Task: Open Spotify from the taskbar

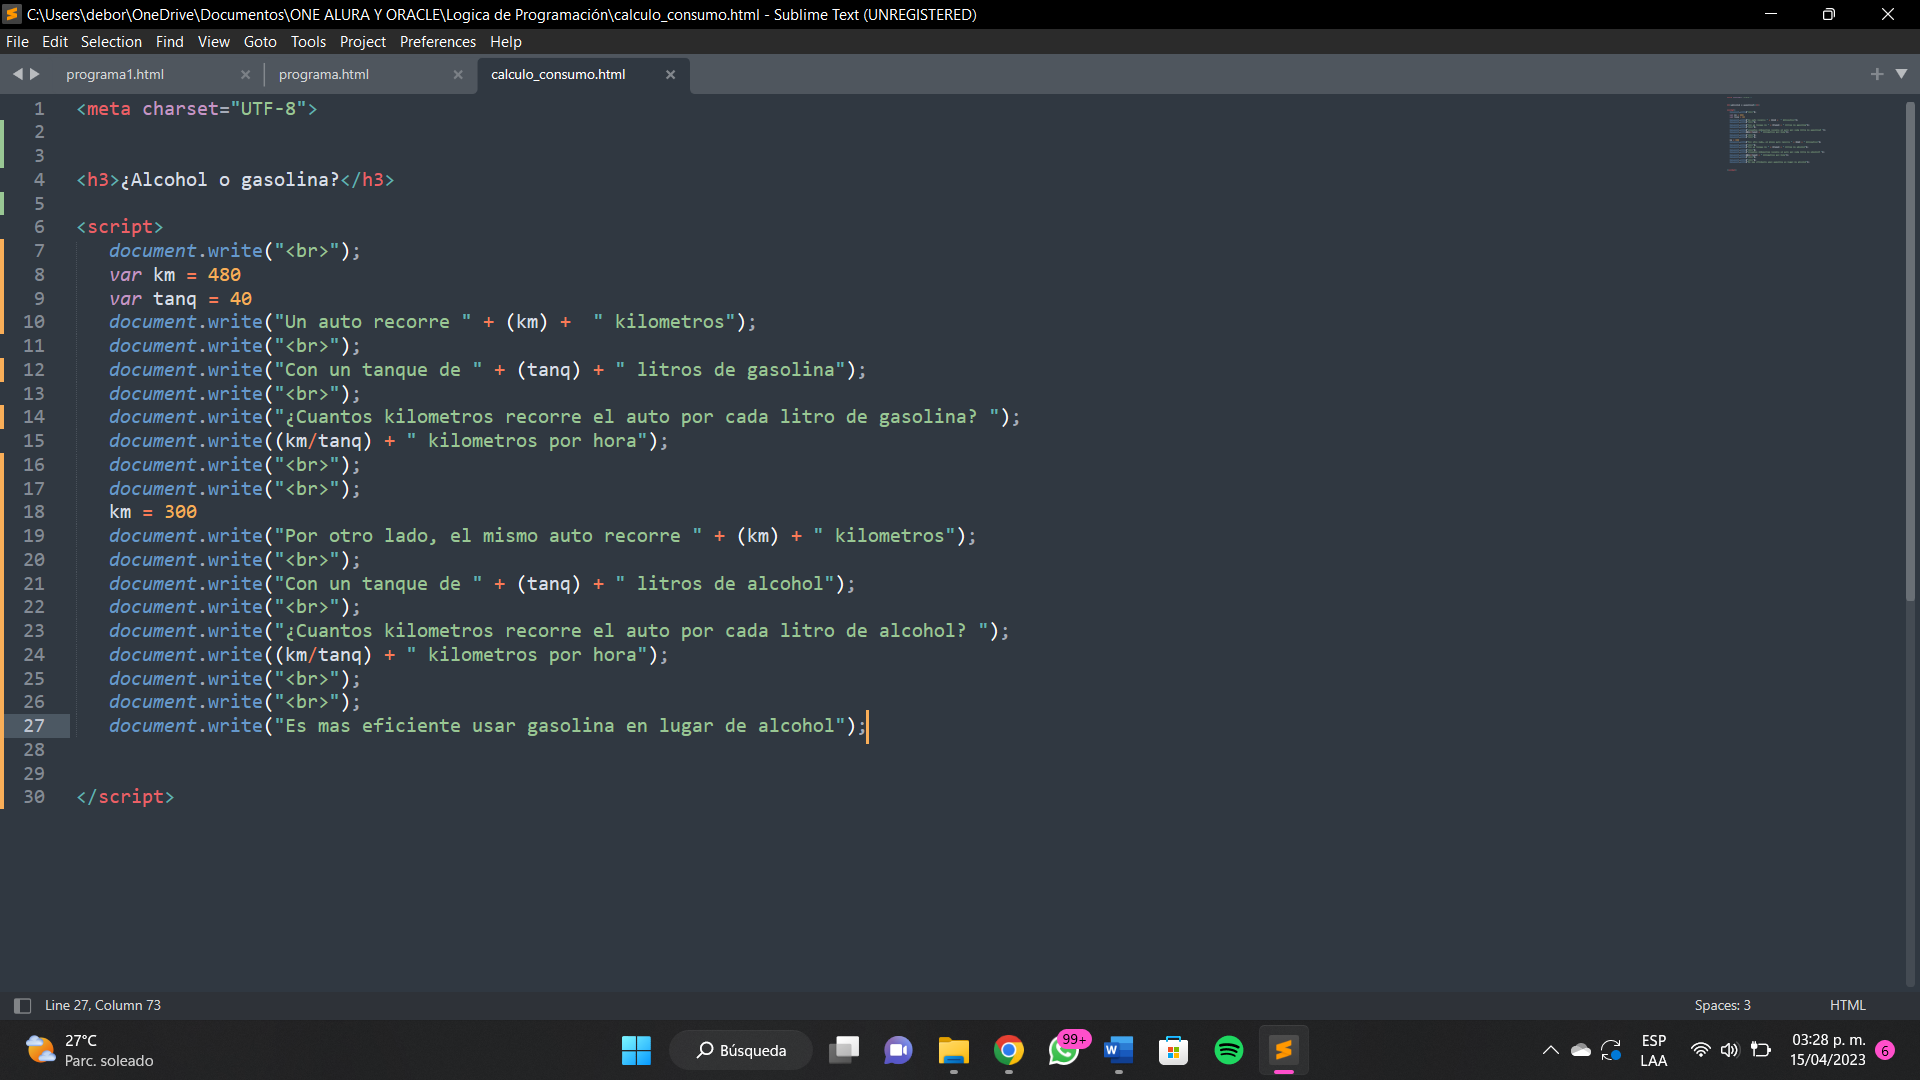Action: tap(1228, 1050)
